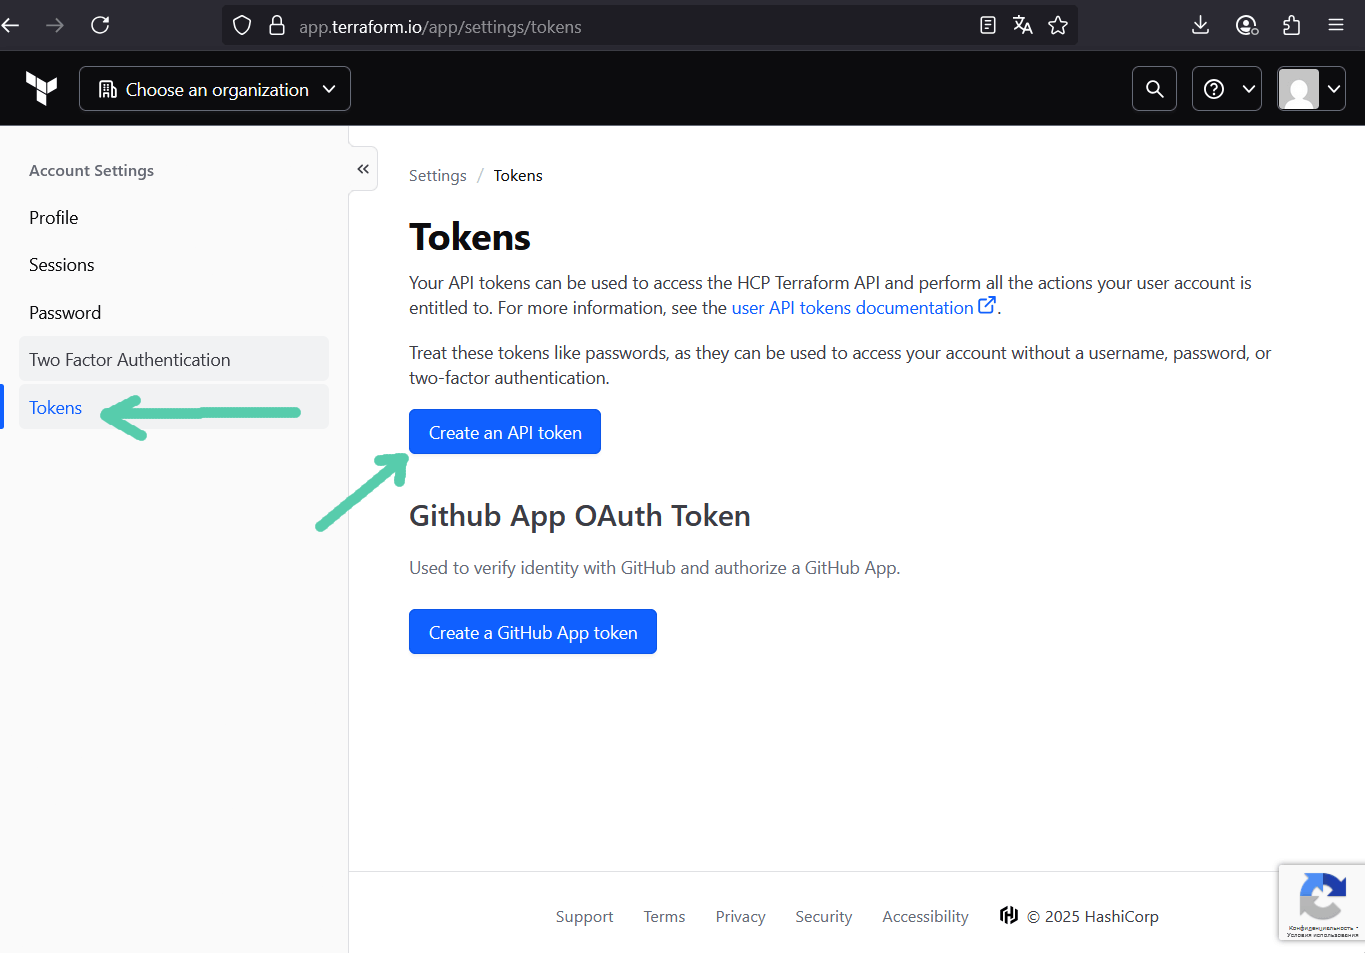Go to Profile settings
The height and width of the screenshot is (953, 1365).
[54, 218]
